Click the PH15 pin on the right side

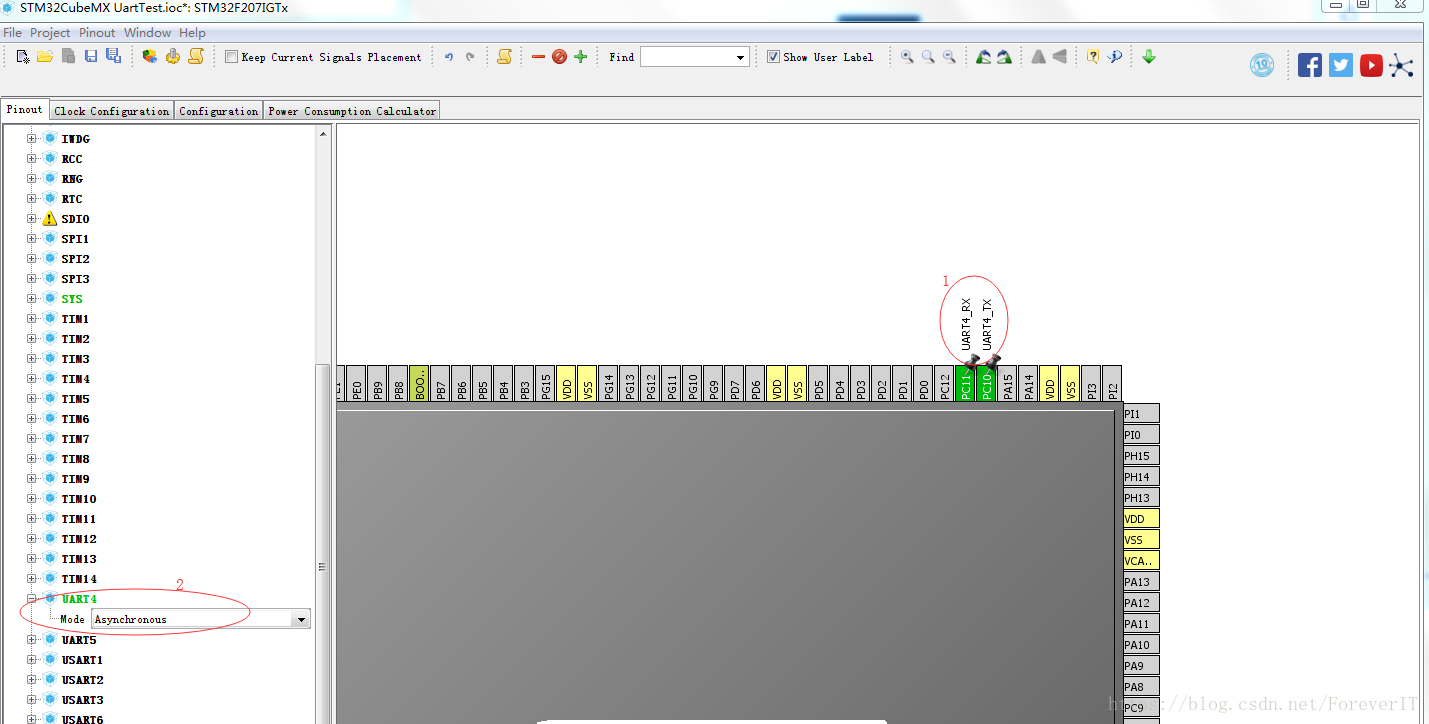tap(1141, 456)
